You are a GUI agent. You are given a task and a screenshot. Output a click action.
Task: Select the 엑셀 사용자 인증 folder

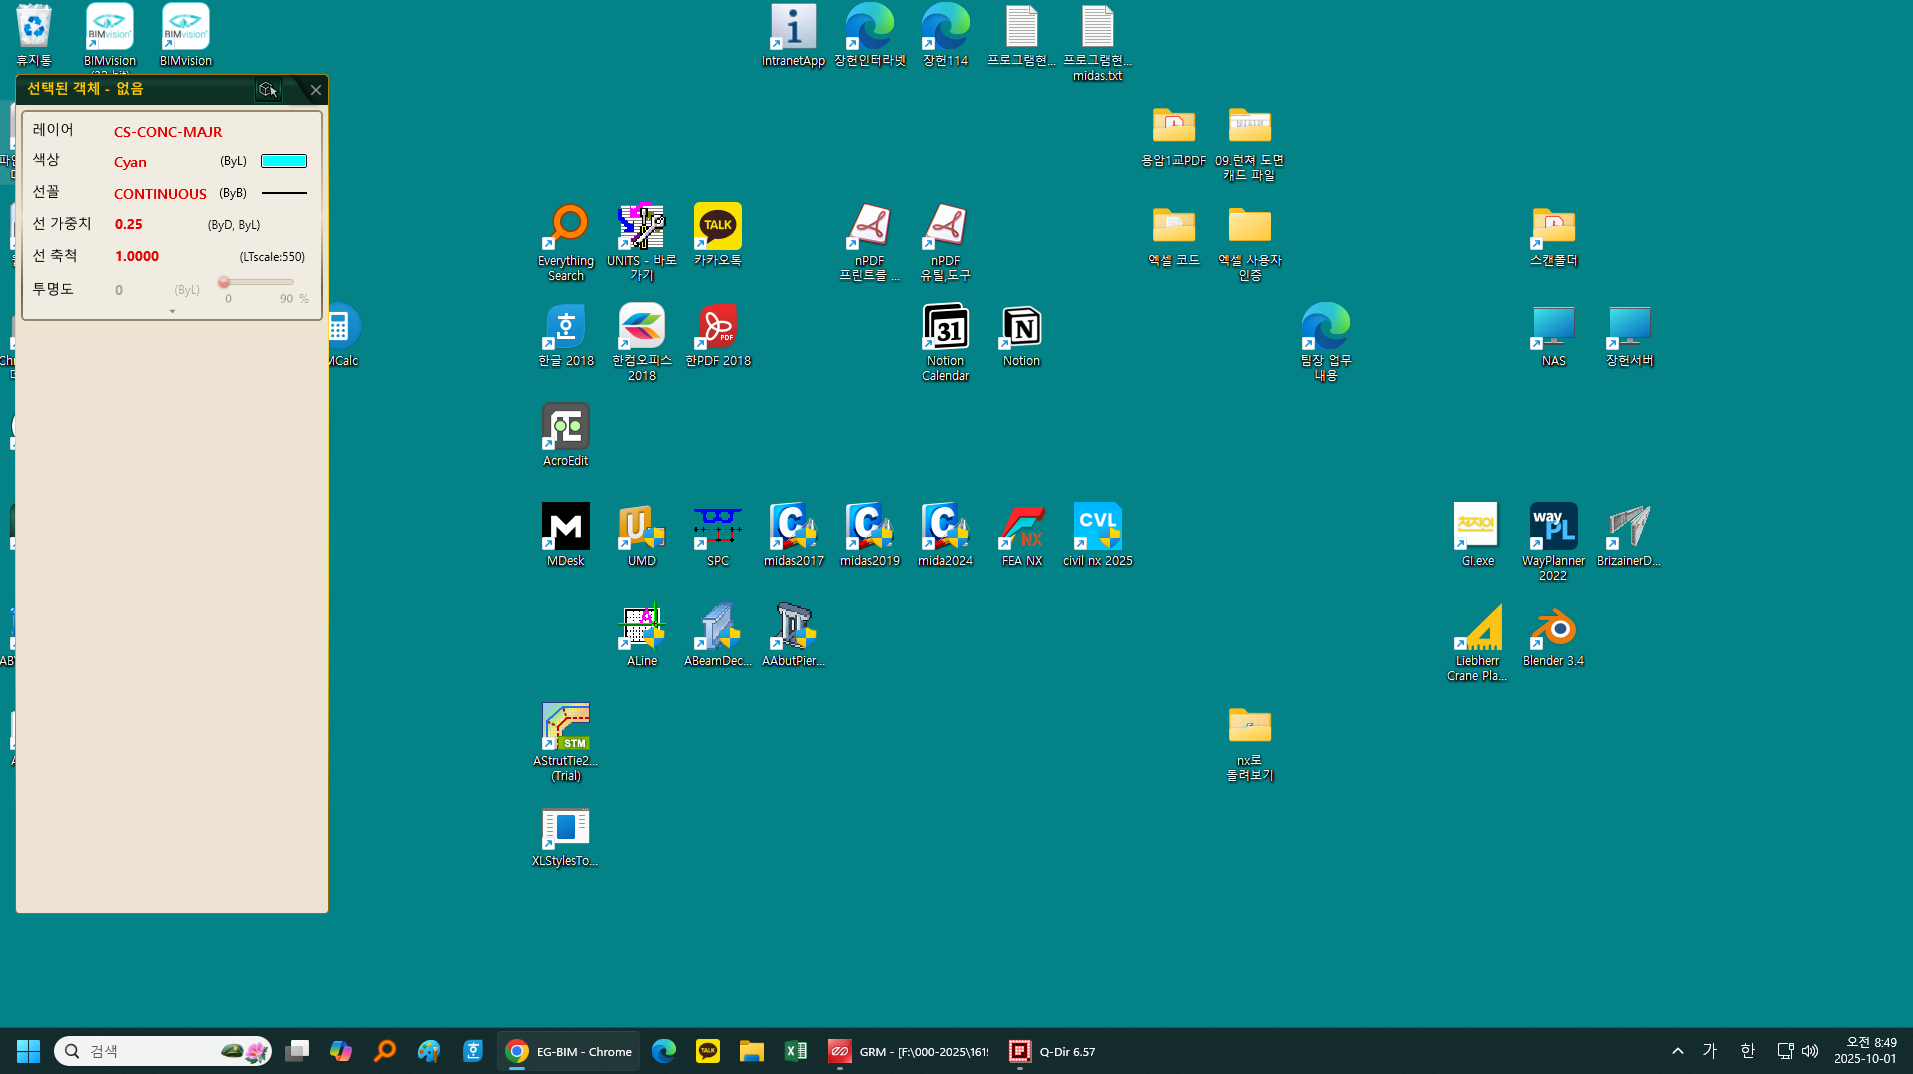1250,243
